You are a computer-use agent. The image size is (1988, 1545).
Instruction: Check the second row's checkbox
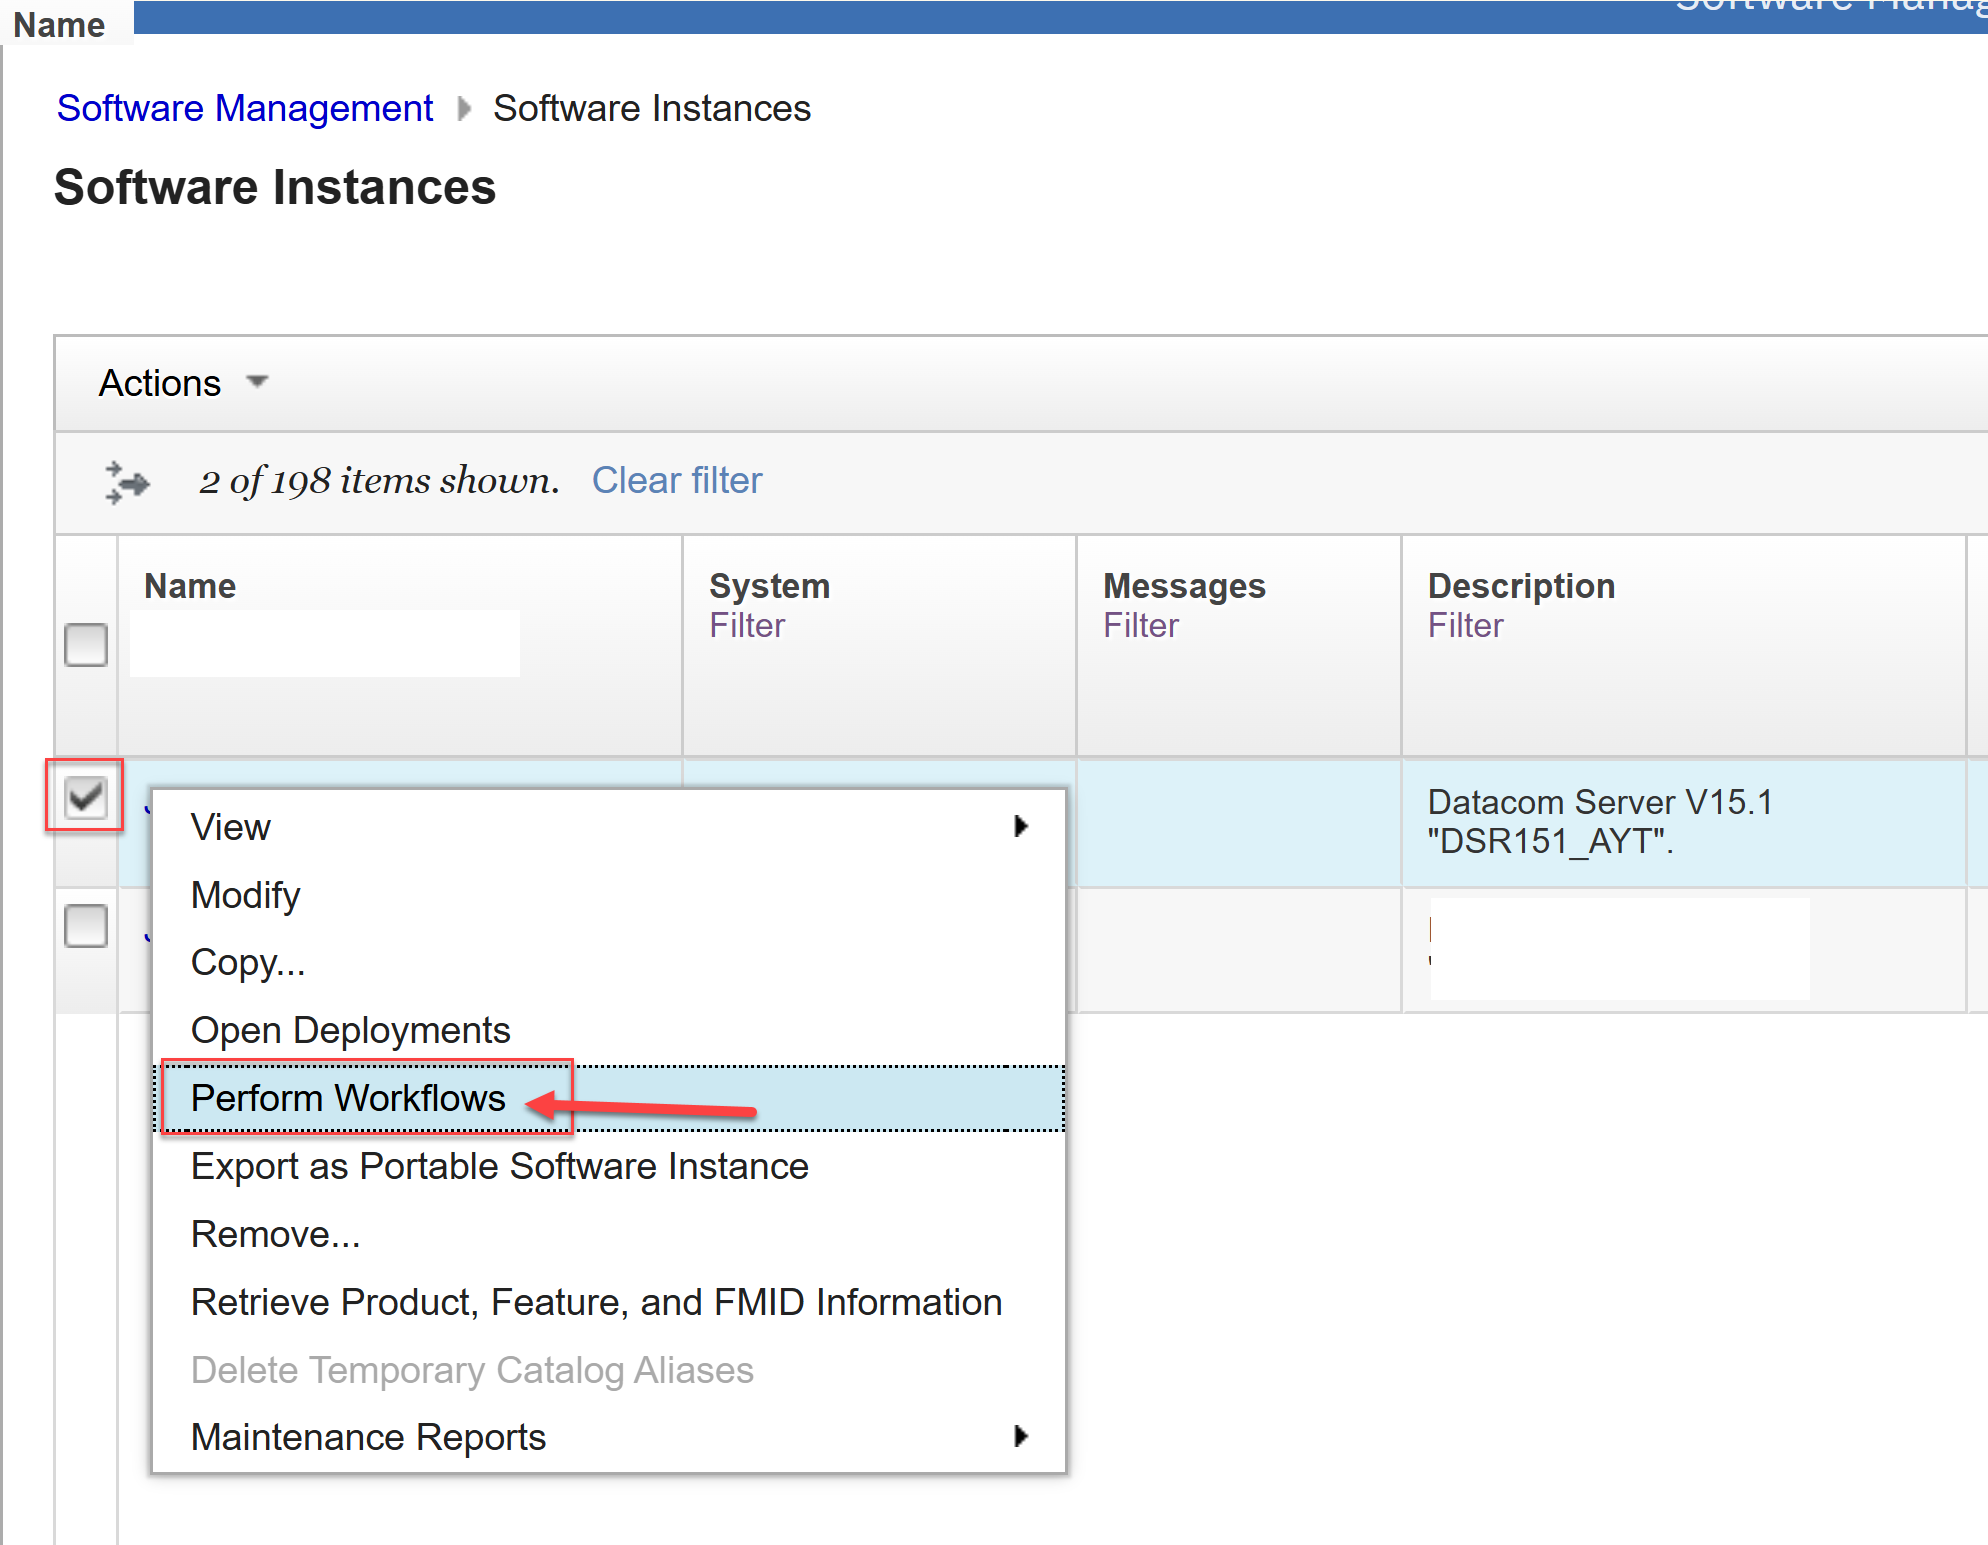tap(86, 925)
